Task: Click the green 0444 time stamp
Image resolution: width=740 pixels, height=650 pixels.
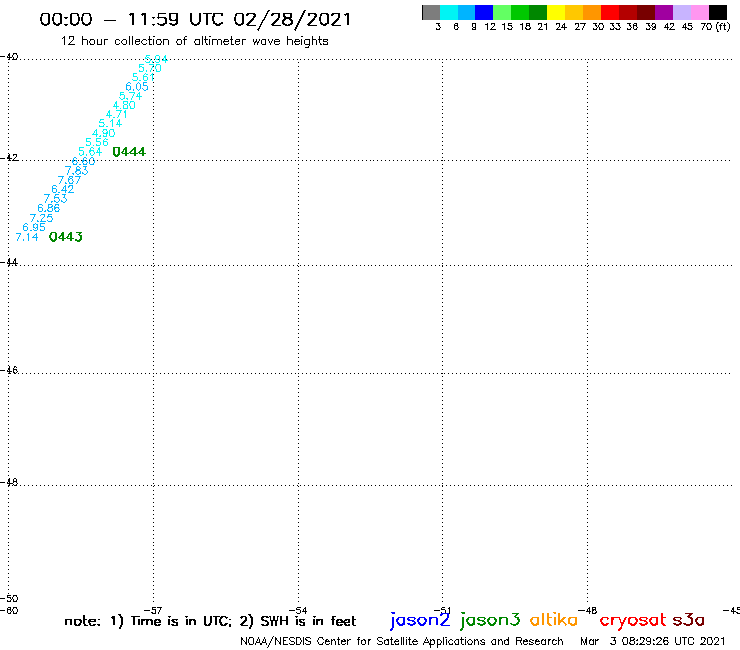Action: 129,152
